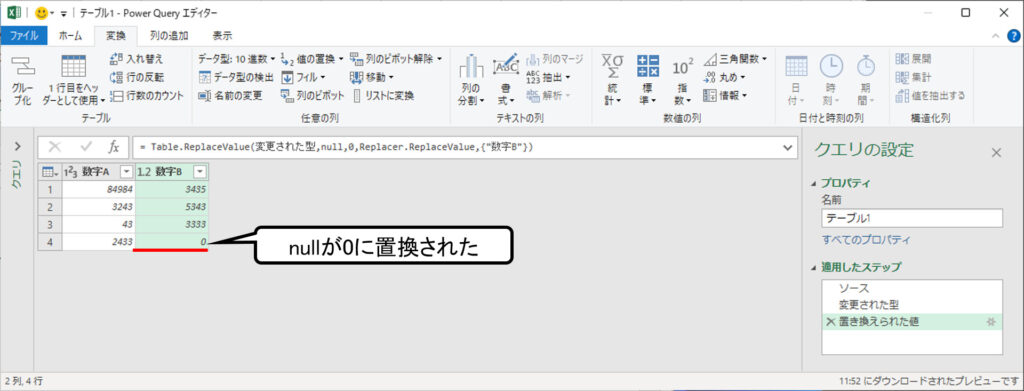This screenshot has height=391, width=1024.
Task: Open settings gear of 置き換えられた値 step
Action: (x=991, y=322)
